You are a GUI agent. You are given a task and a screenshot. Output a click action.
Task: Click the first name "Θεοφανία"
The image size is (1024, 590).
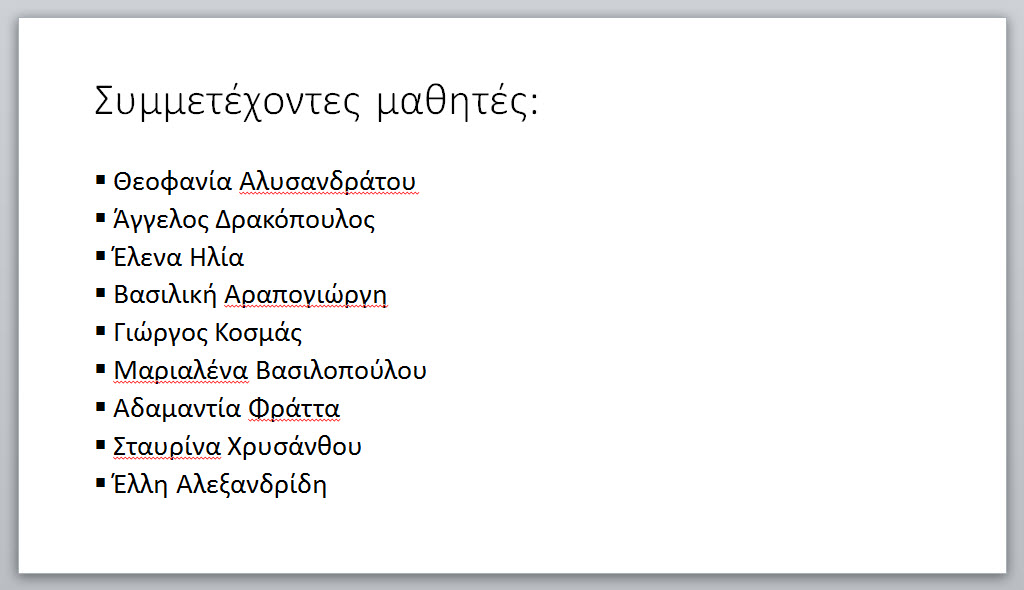[172, 182]
